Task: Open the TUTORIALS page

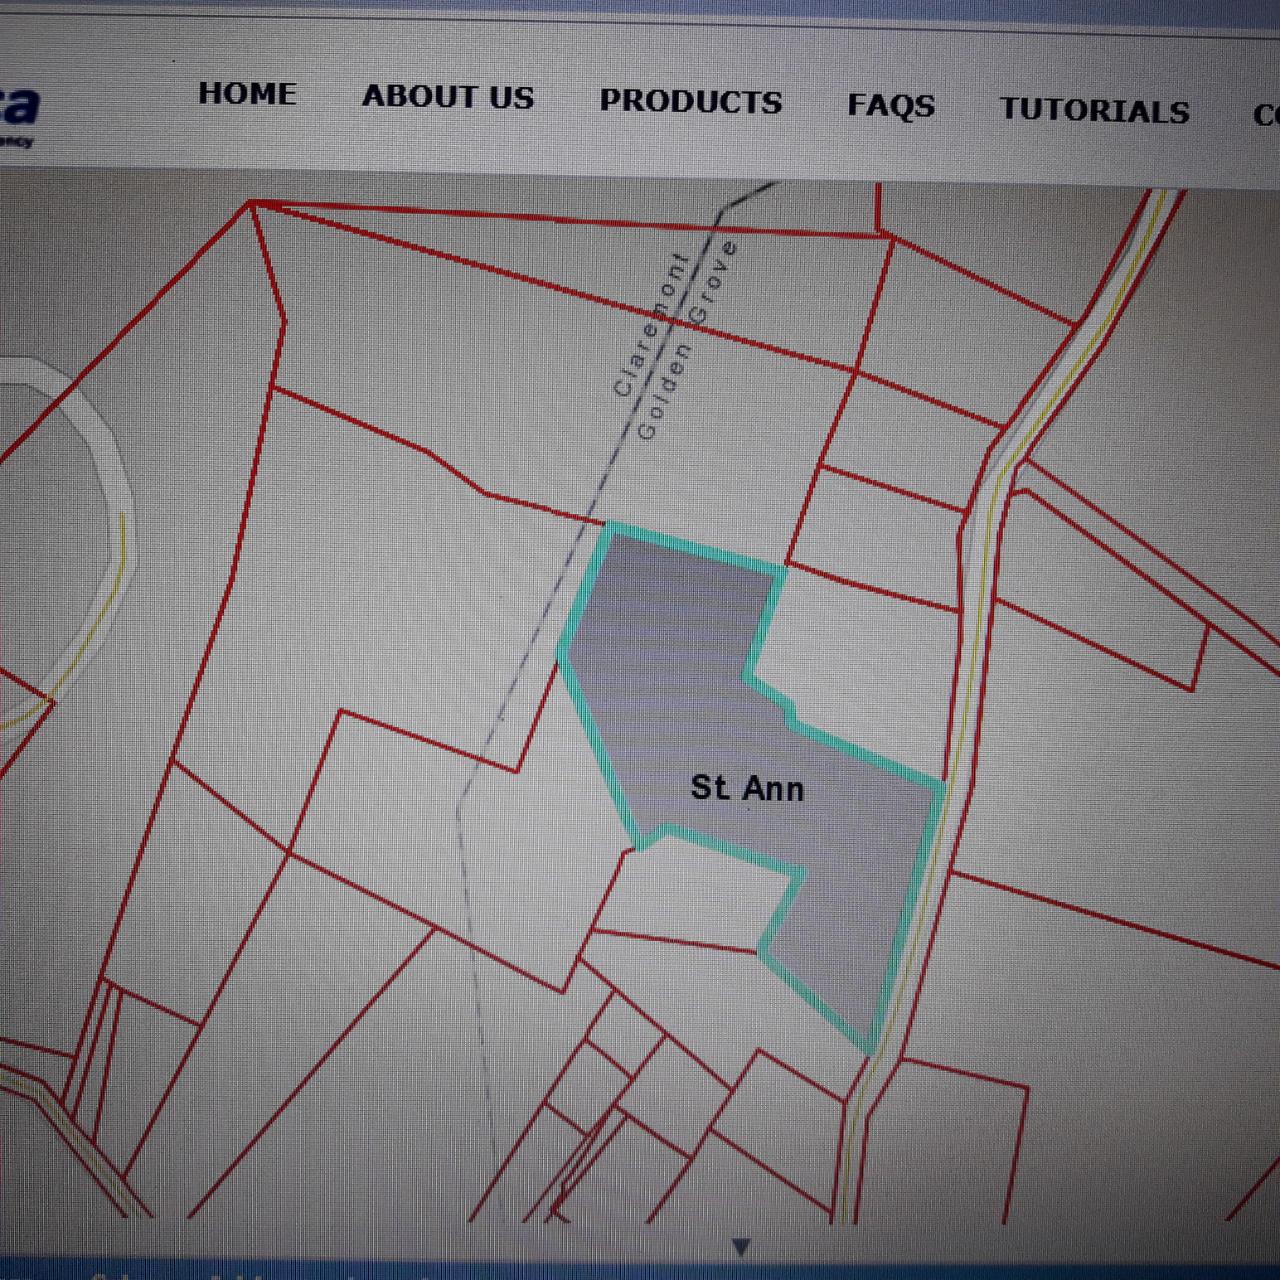Action: click(1094, 111)
